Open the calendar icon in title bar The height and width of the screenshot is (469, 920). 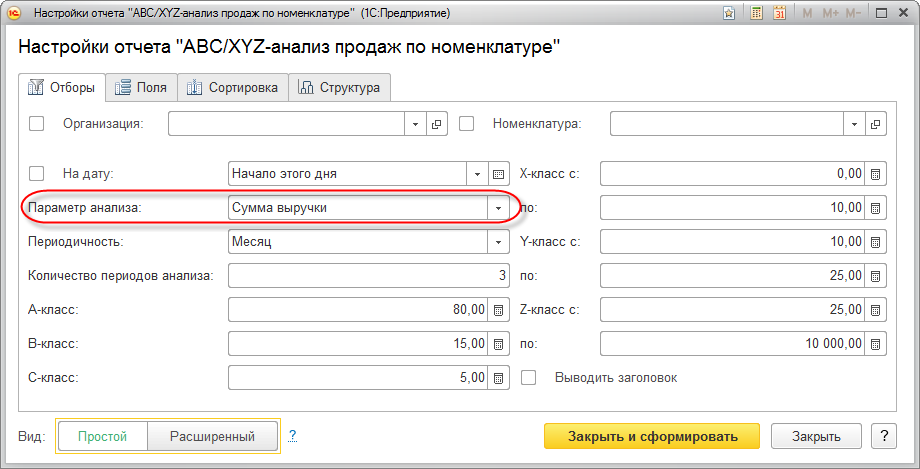(x=778, y=14)
